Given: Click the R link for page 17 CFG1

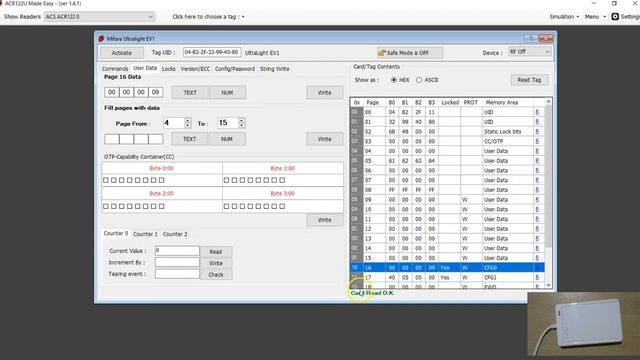Looking at the screenshot, I should tap(537, 277).
